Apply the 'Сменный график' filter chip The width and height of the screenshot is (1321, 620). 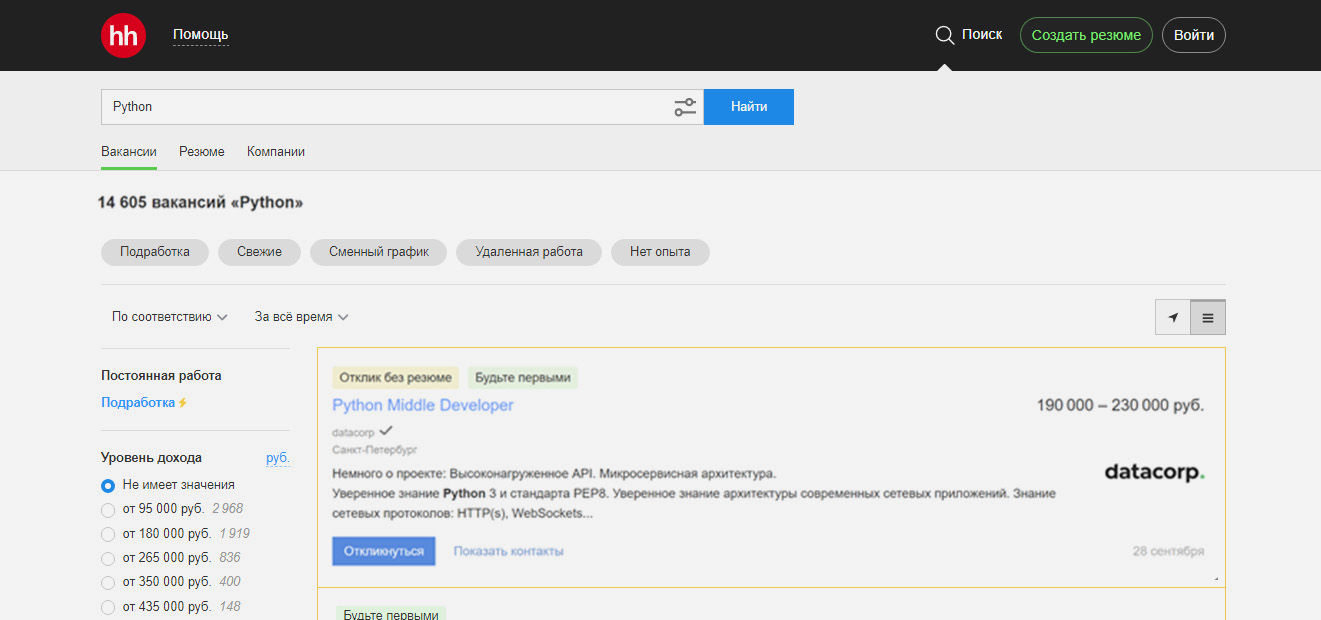(x=379, y=252)
